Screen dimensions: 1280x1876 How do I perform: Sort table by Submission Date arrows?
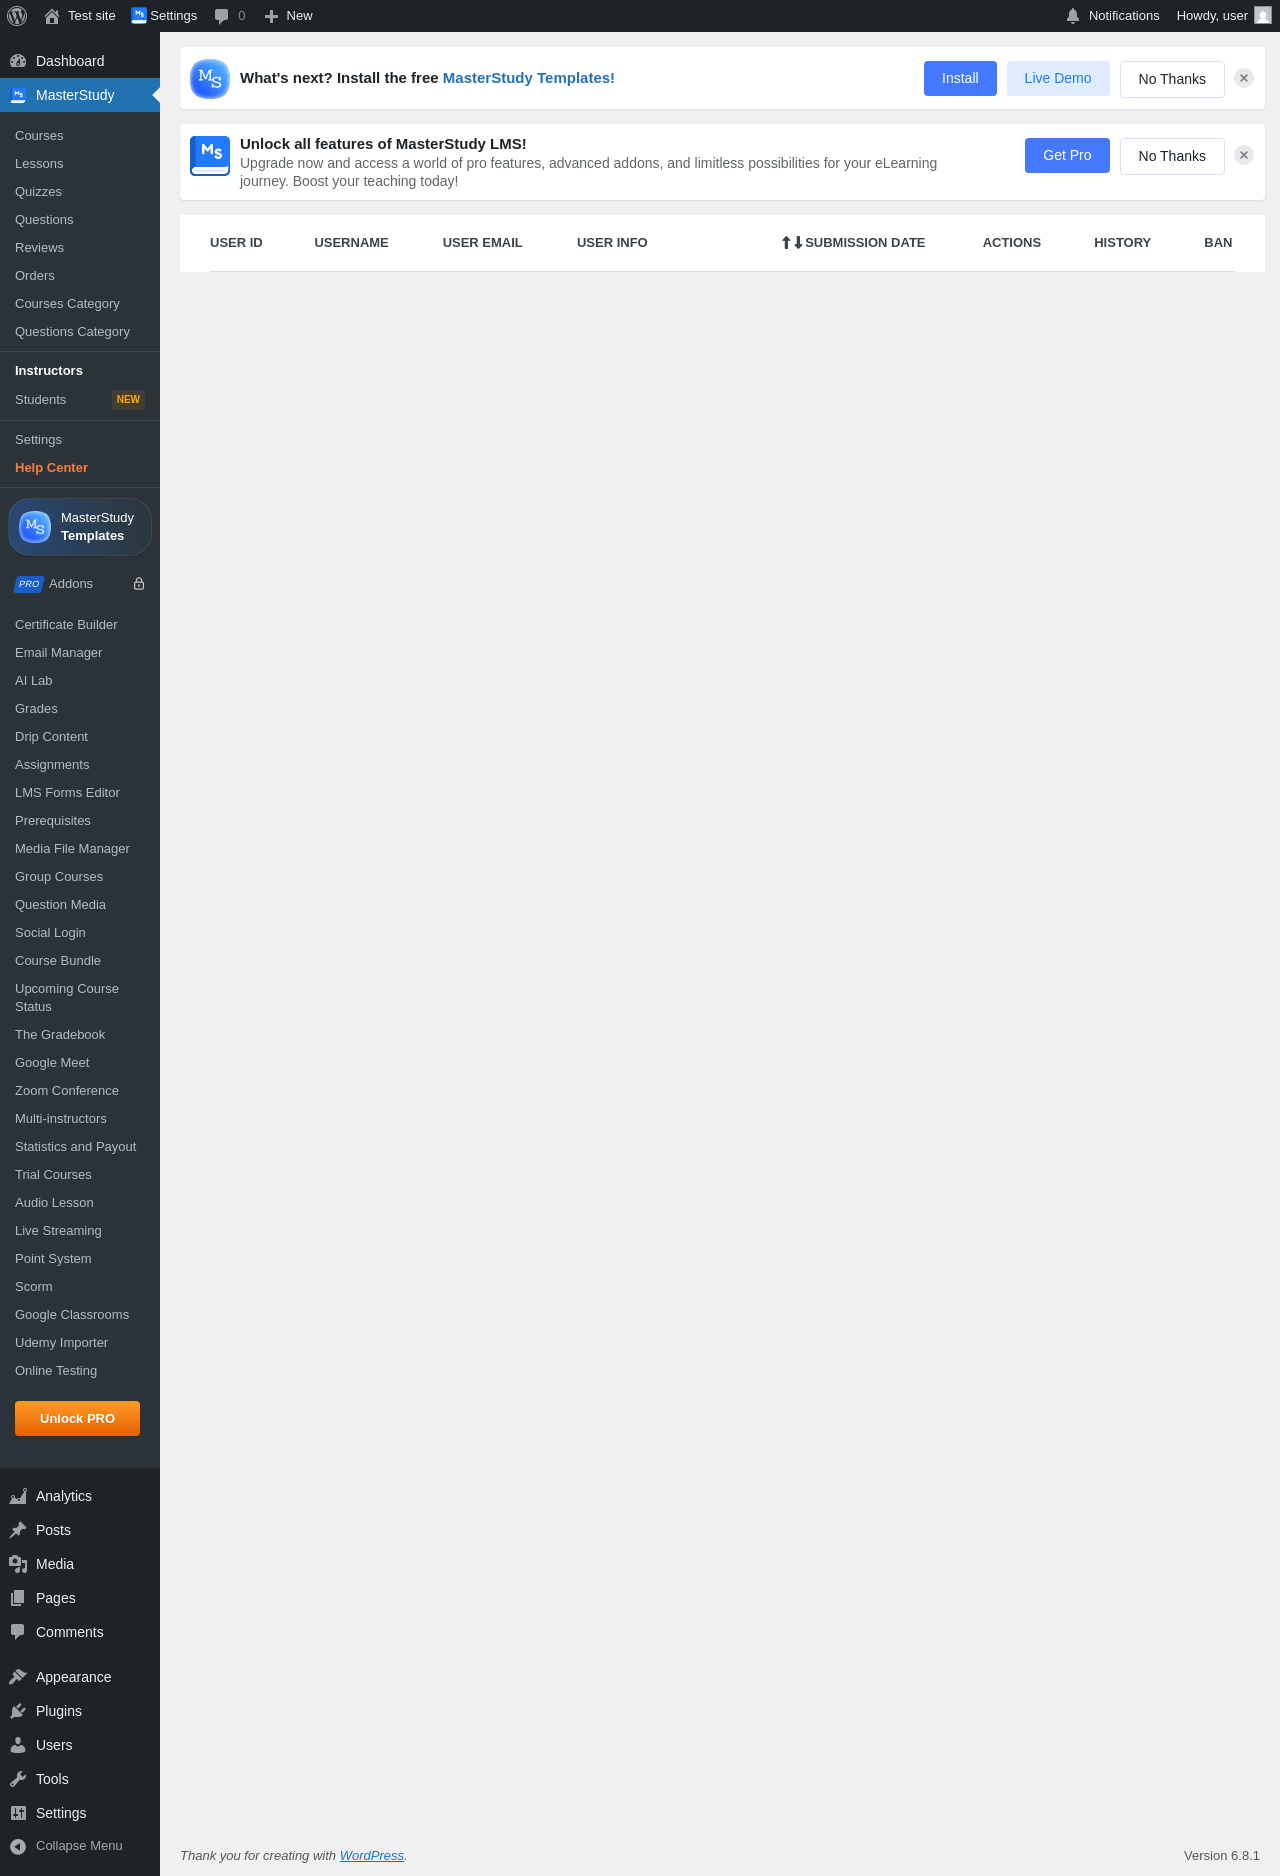click(x=792, y=243)
